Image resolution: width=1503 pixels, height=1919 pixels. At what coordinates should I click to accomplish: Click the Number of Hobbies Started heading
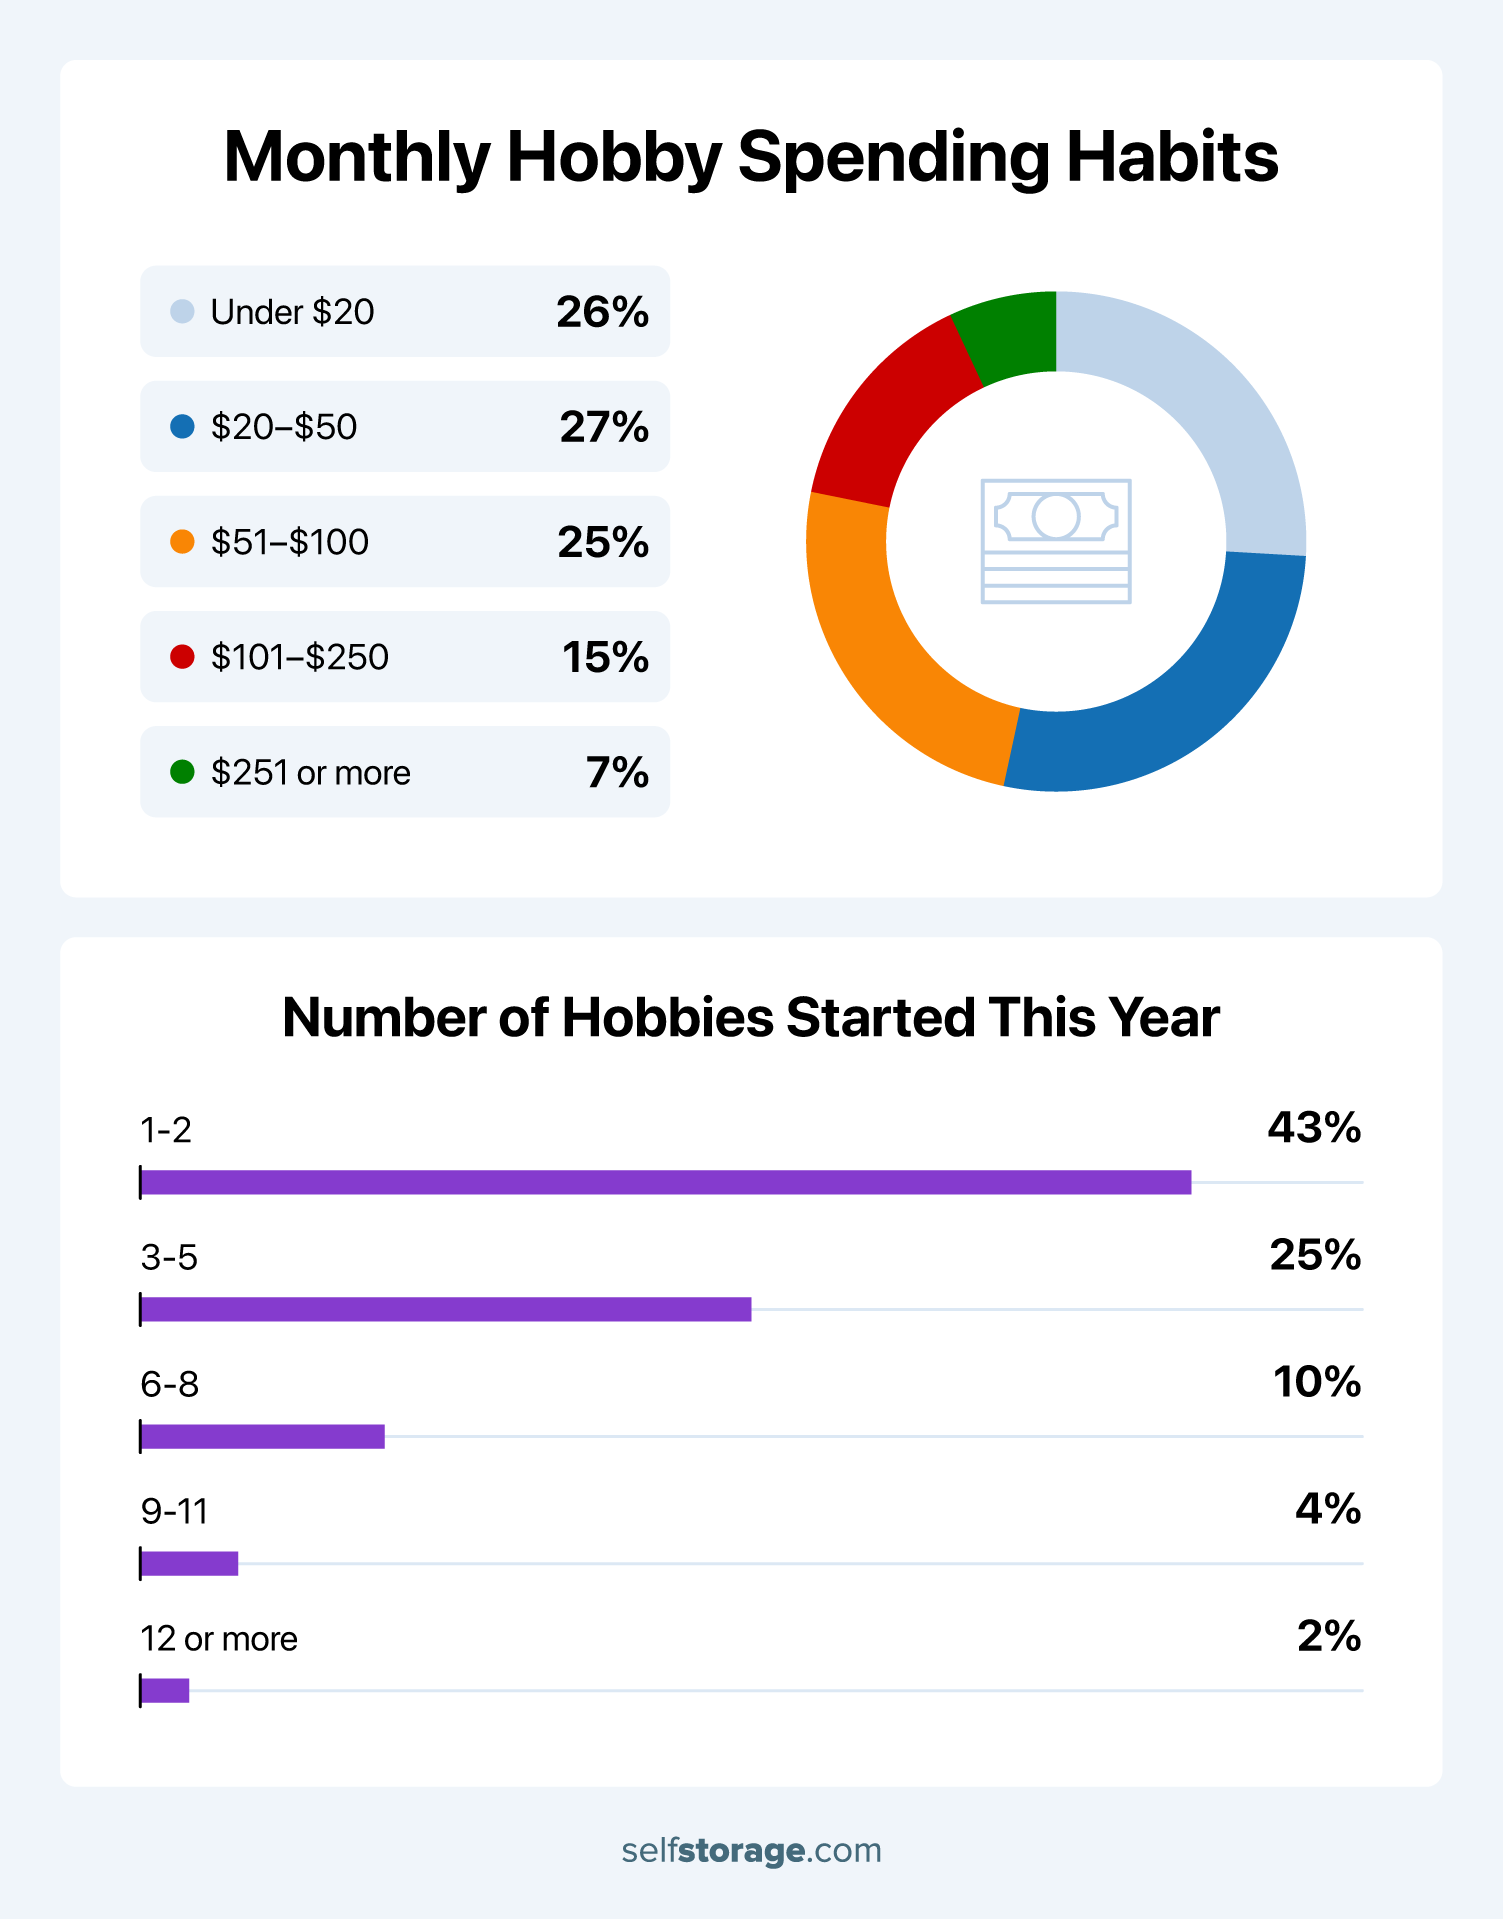click(751, 1018)
